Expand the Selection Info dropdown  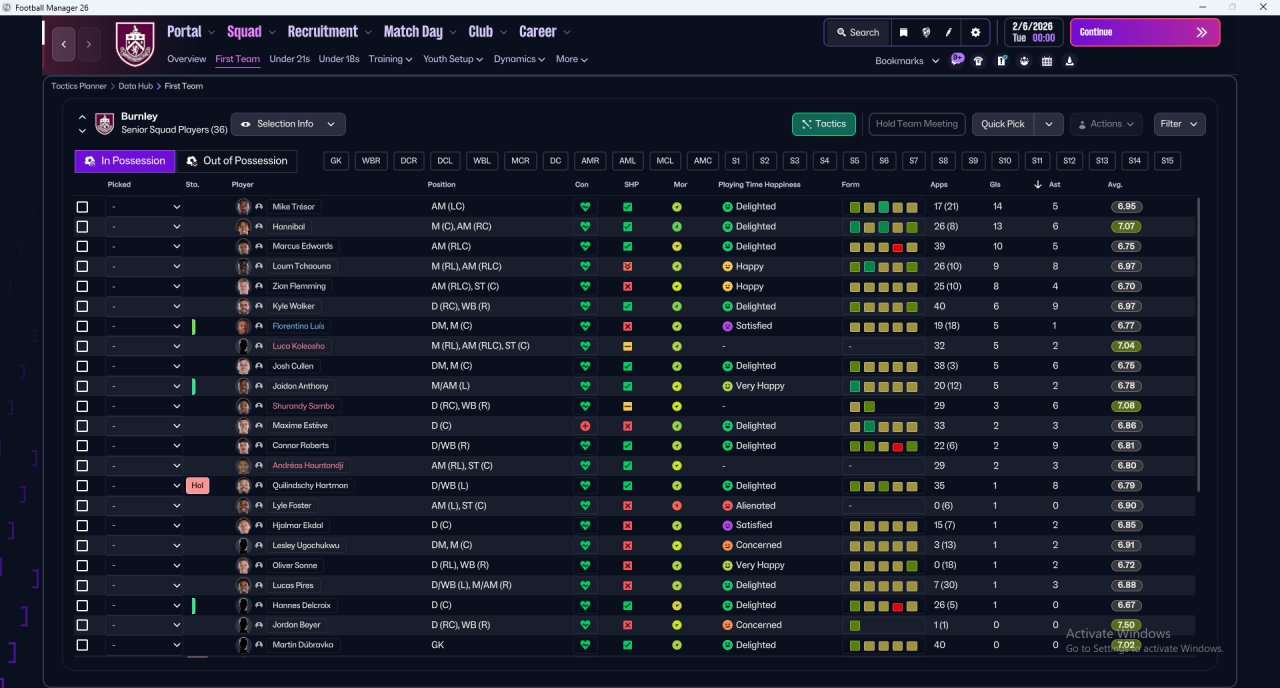click(288, 124)
